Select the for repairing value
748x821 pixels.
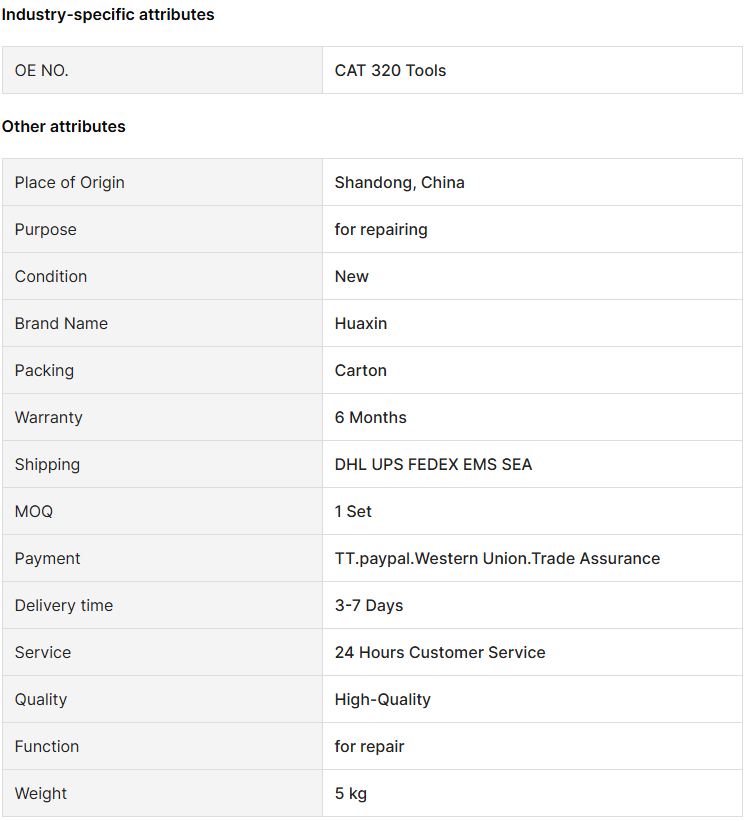point(381,229)
